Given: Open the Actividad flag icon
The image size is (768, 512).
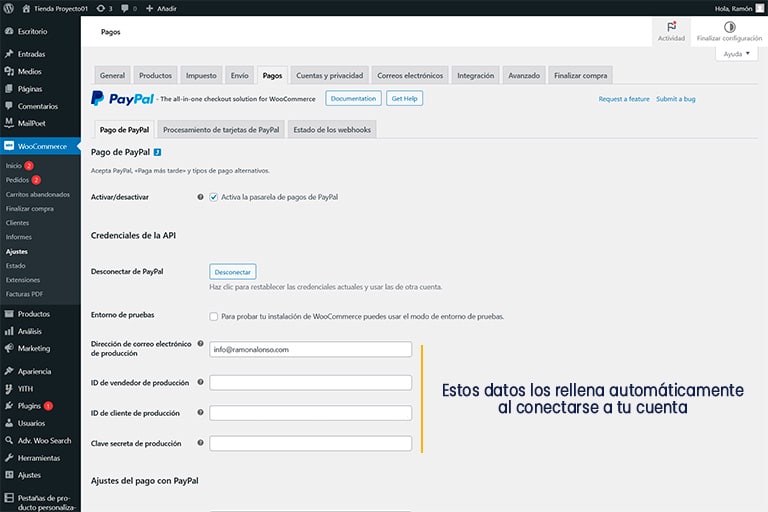Looking at the screenshot, I should pyautogui.click(x=672, y=26).
